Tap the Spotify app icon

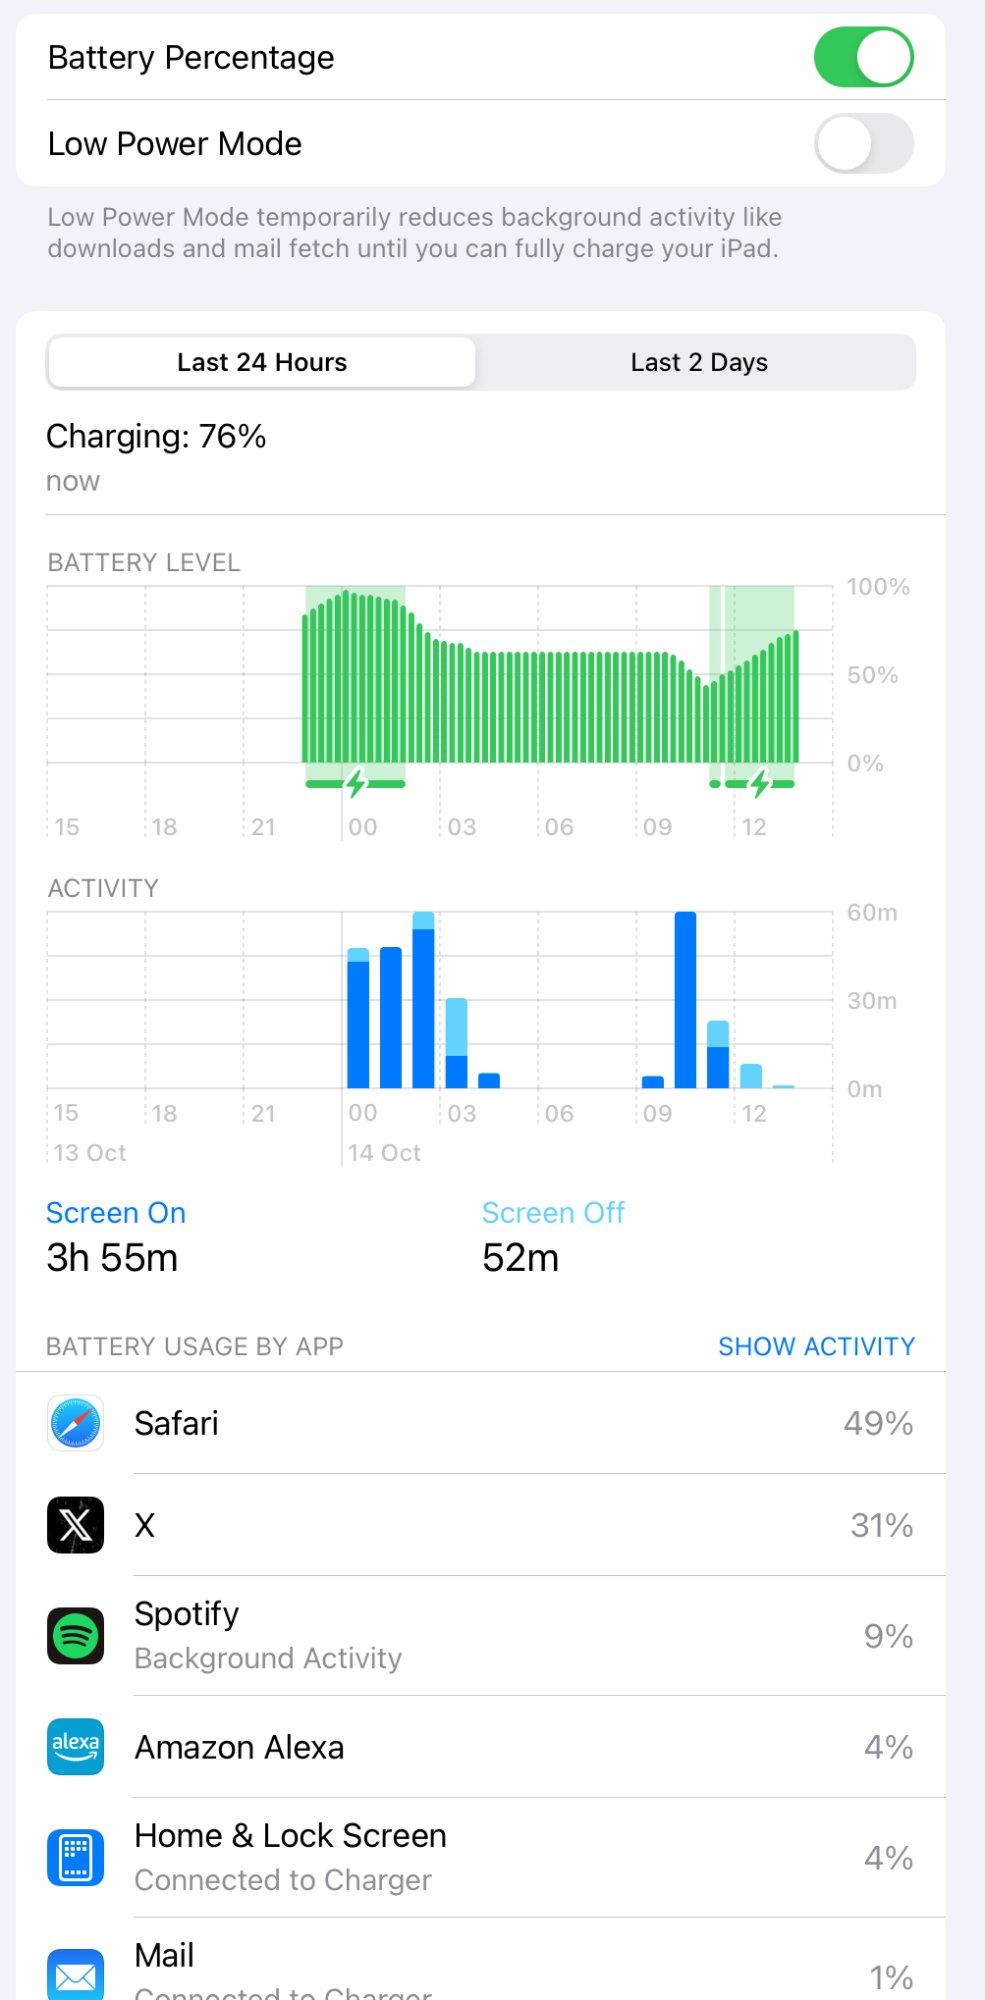click(x=75, y=1636)
